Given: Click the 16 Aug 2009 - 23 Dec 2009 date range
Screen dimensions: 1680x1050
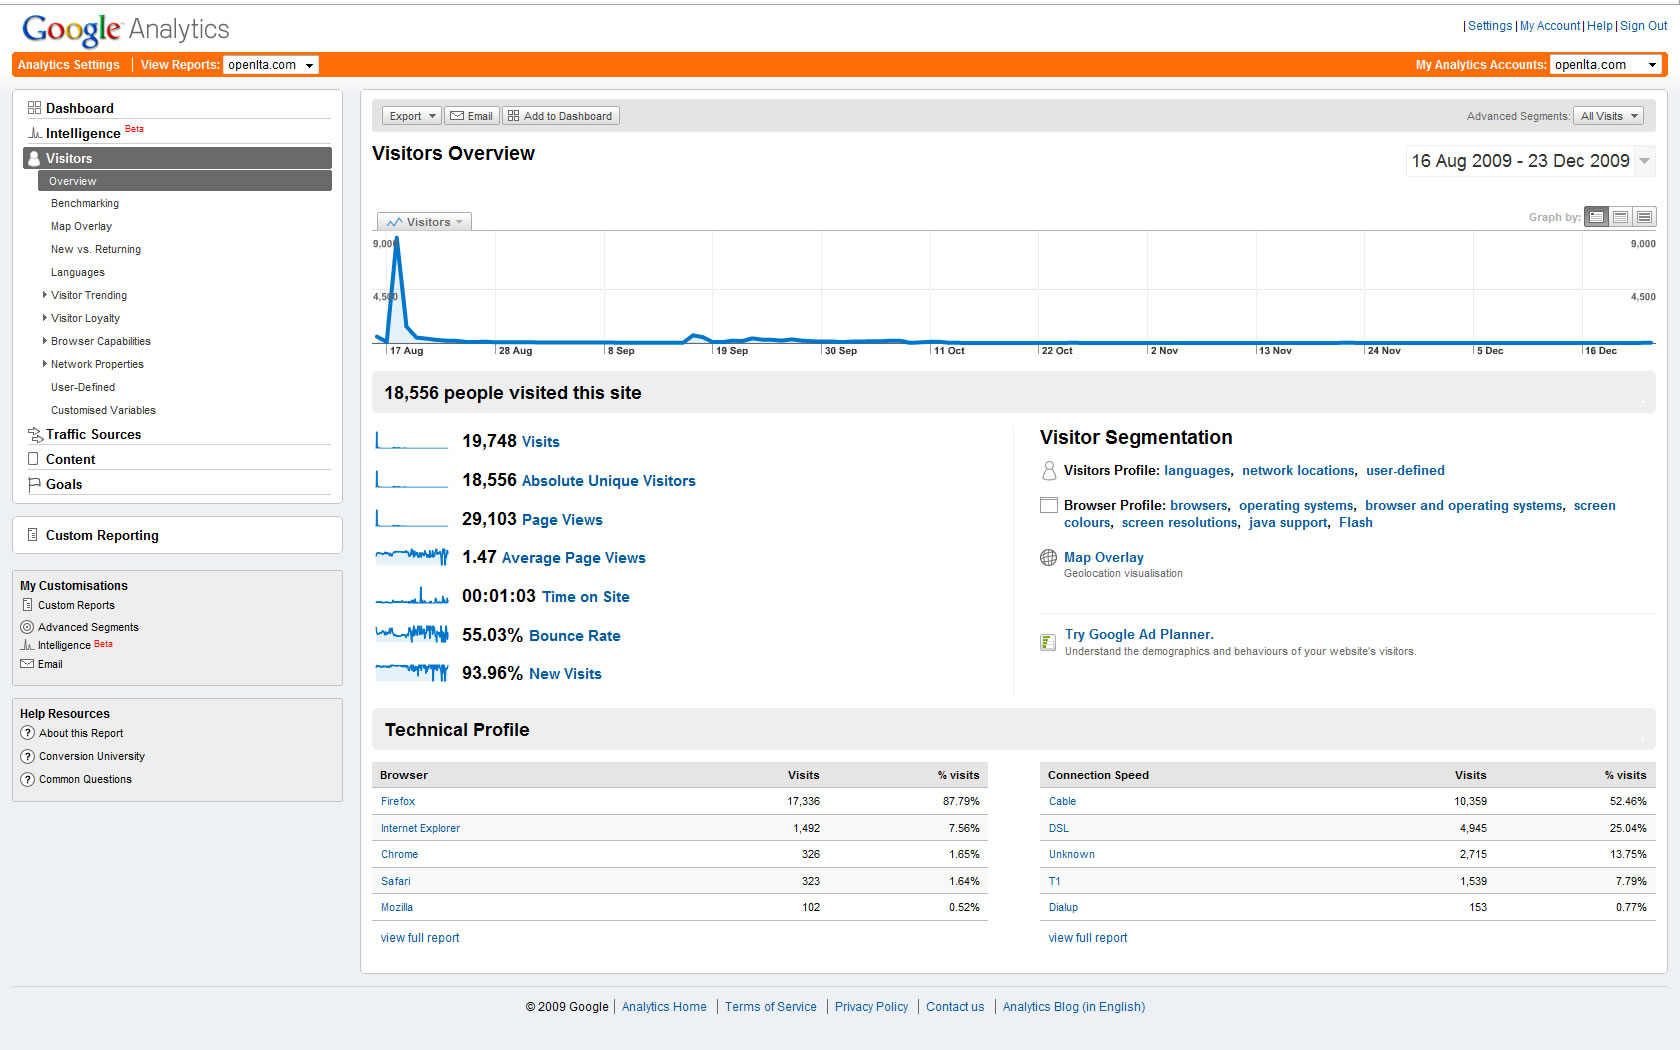Looking at the screenshot, I should (x=1520, y=161).
